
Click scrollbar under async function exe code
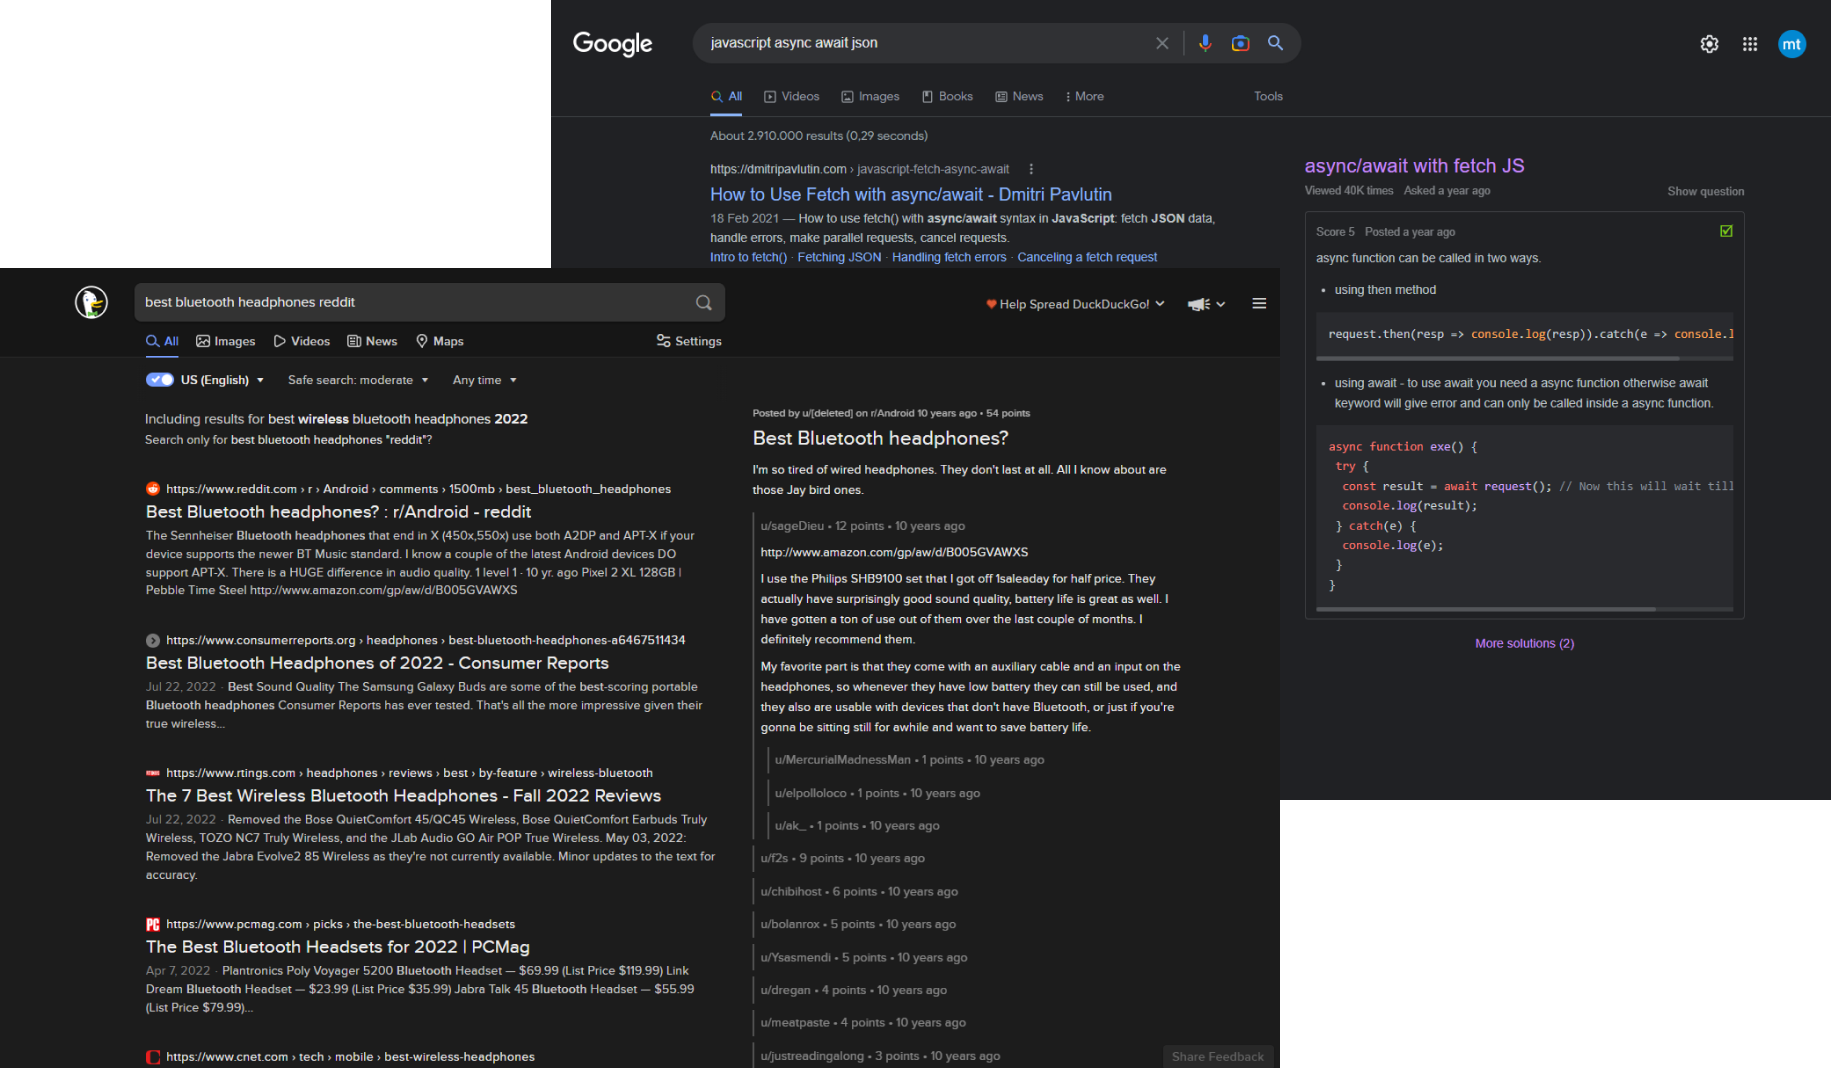coord(1485,609)
